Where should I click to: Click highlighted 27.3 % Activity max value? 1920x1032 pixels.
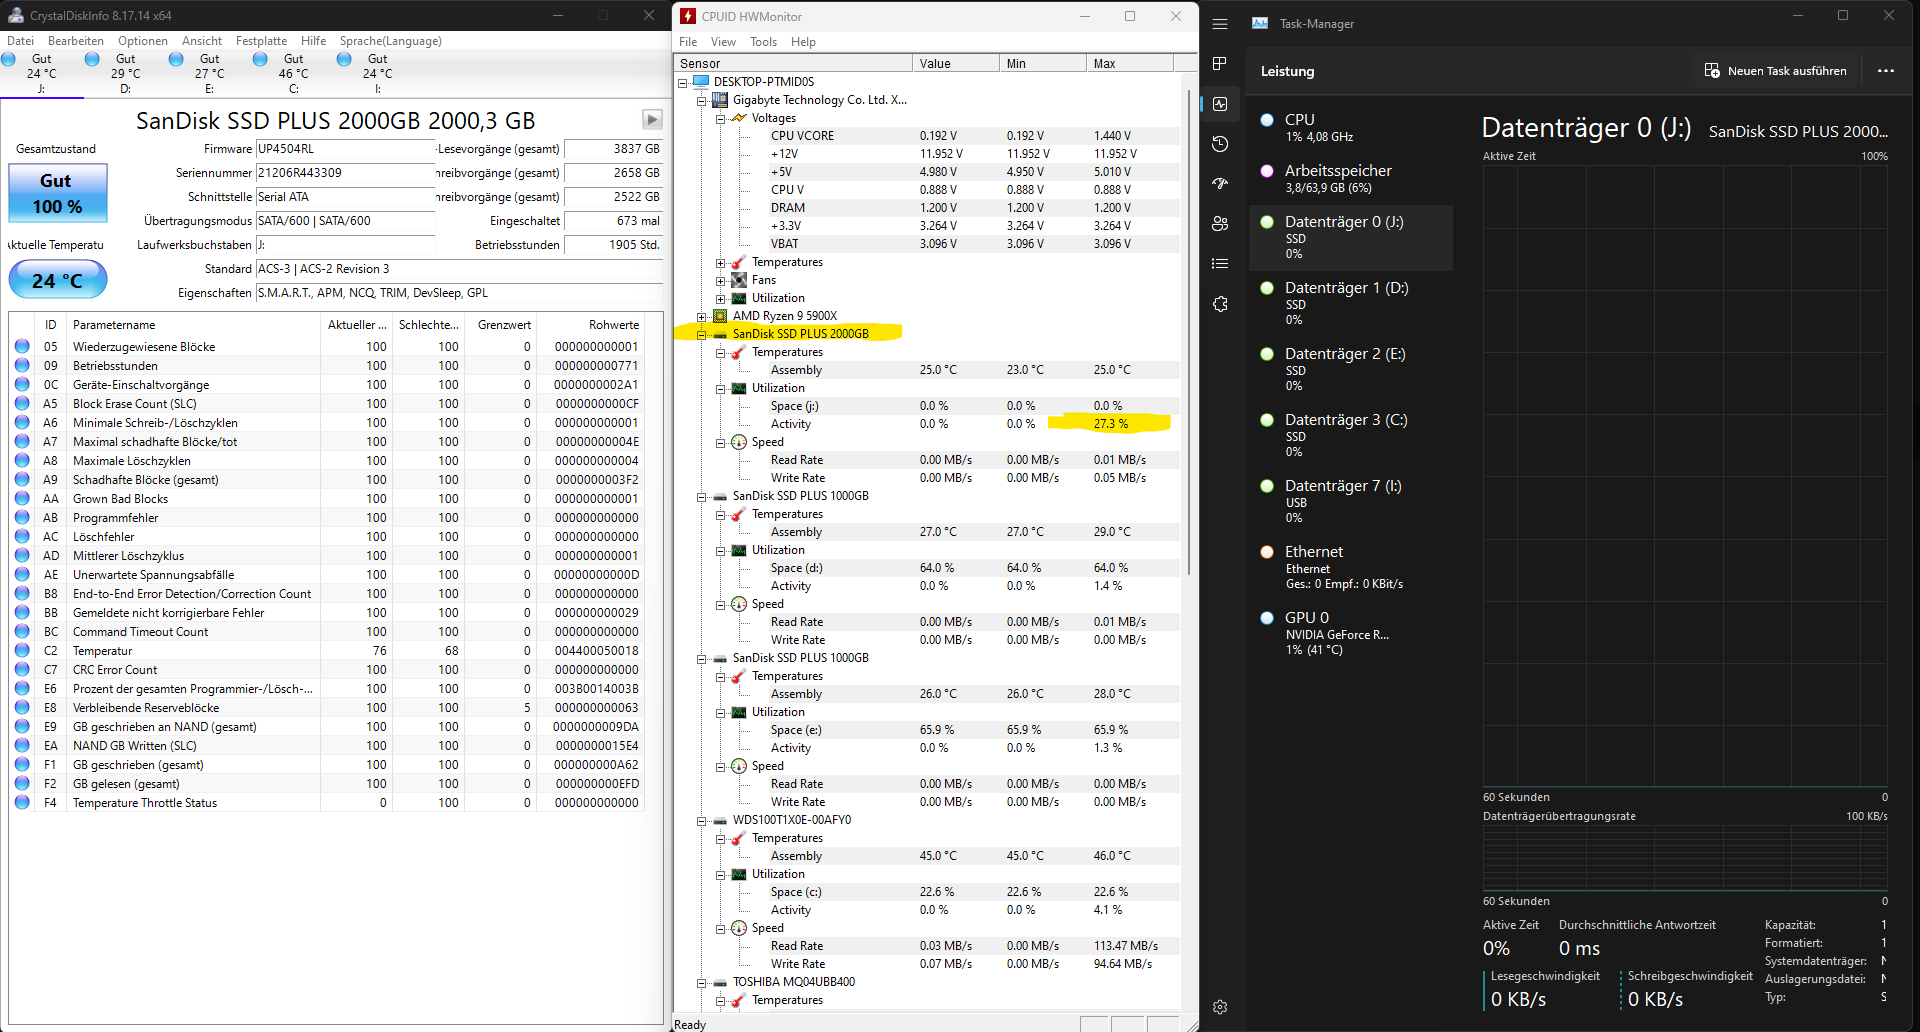pos(1110,424)
